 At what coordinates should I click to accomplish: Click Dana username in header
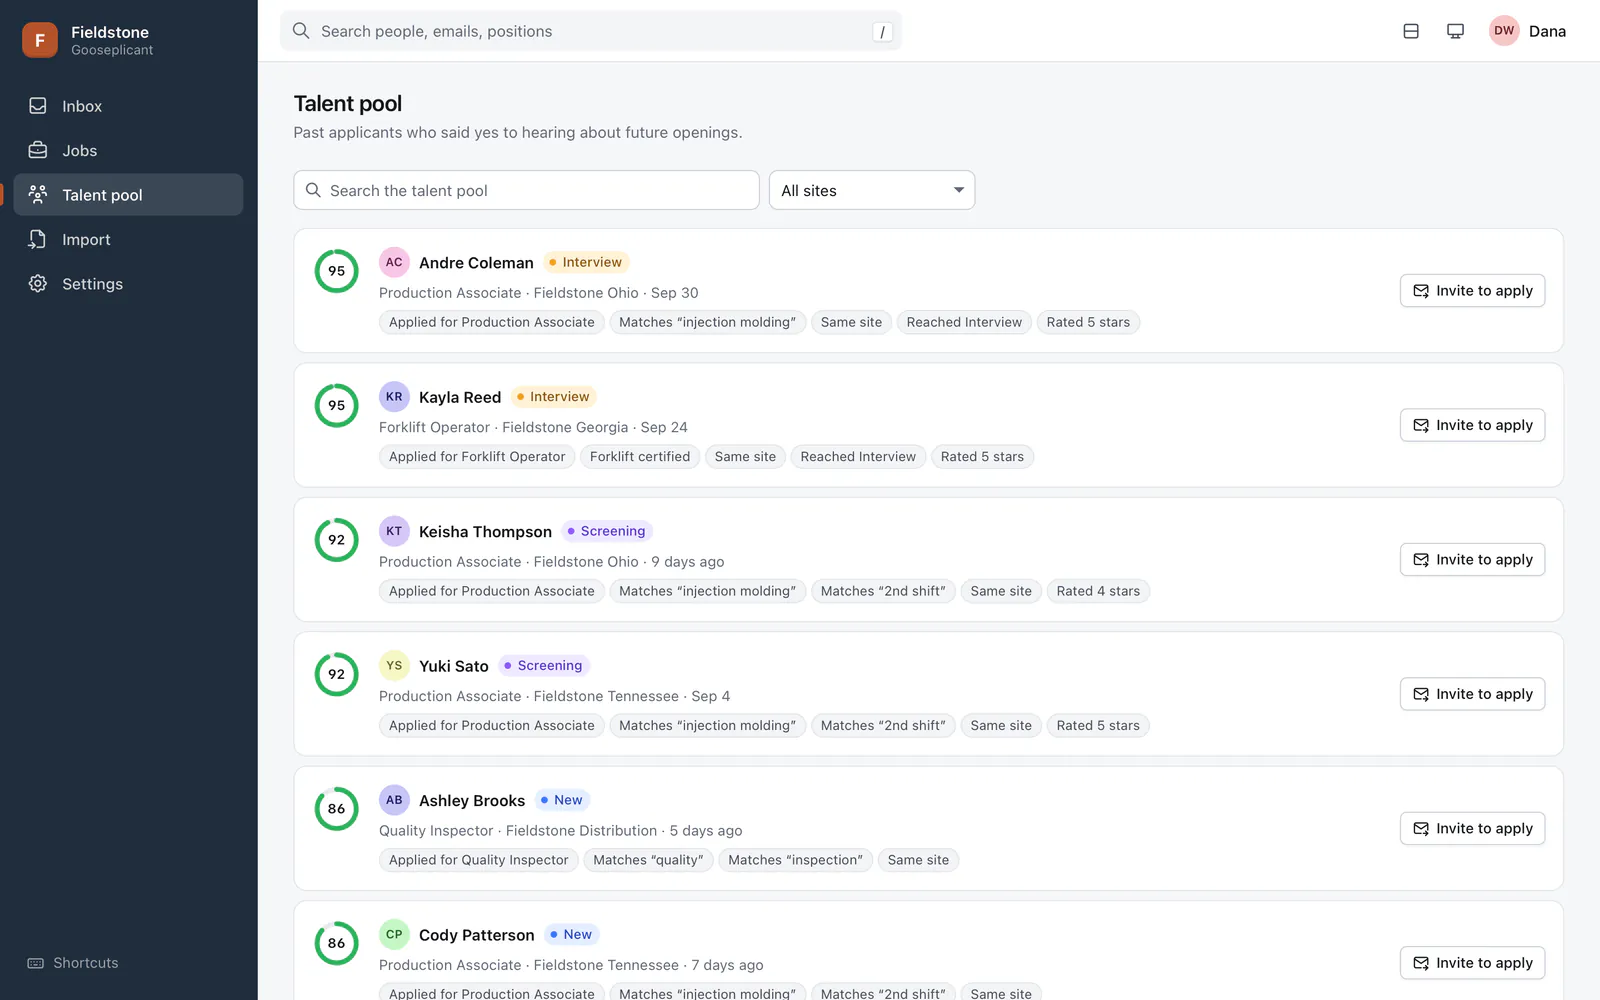(1547, 31)
